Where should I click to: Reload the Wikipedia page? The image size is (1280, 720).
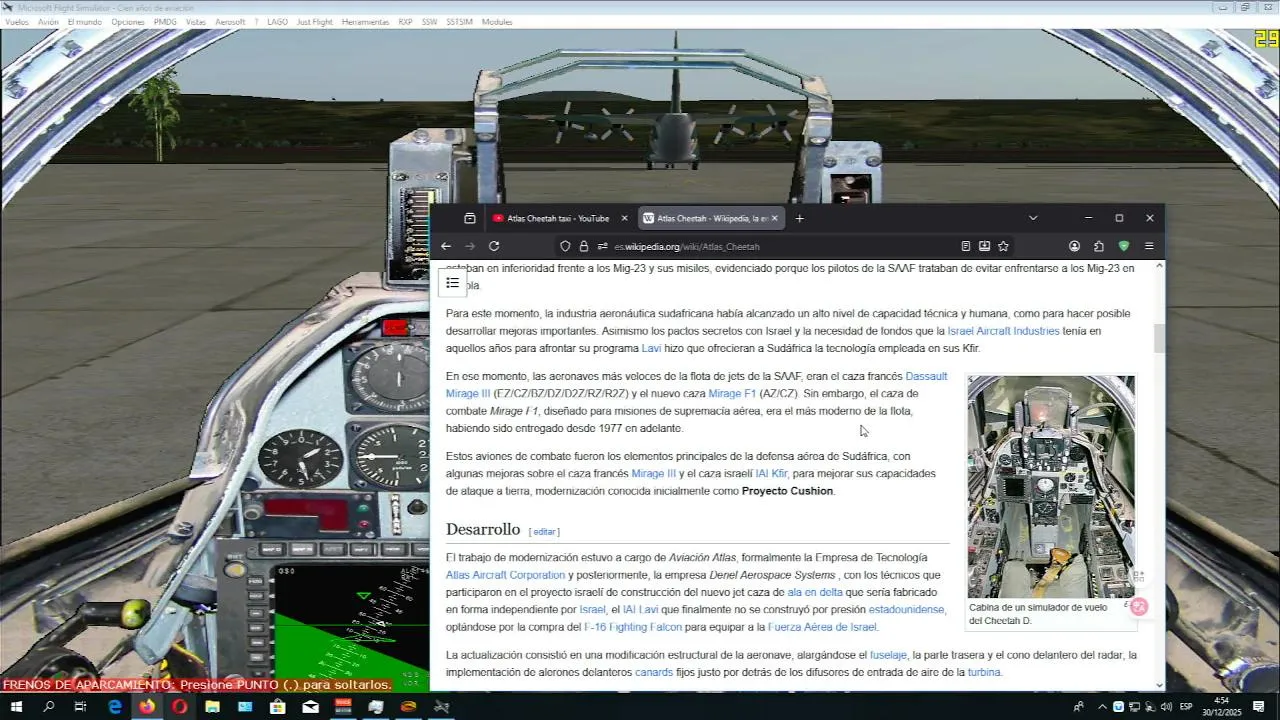[494, 246]
